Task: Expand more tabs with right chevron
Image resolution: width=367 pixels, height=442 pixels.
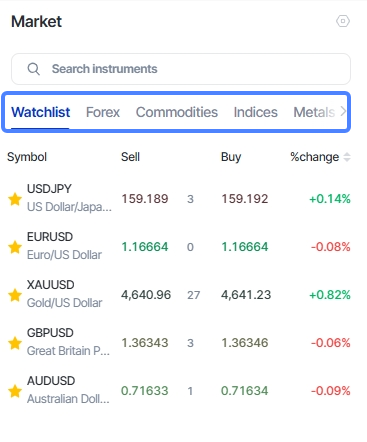Action: pyautogui.click(x=343, y=111)
